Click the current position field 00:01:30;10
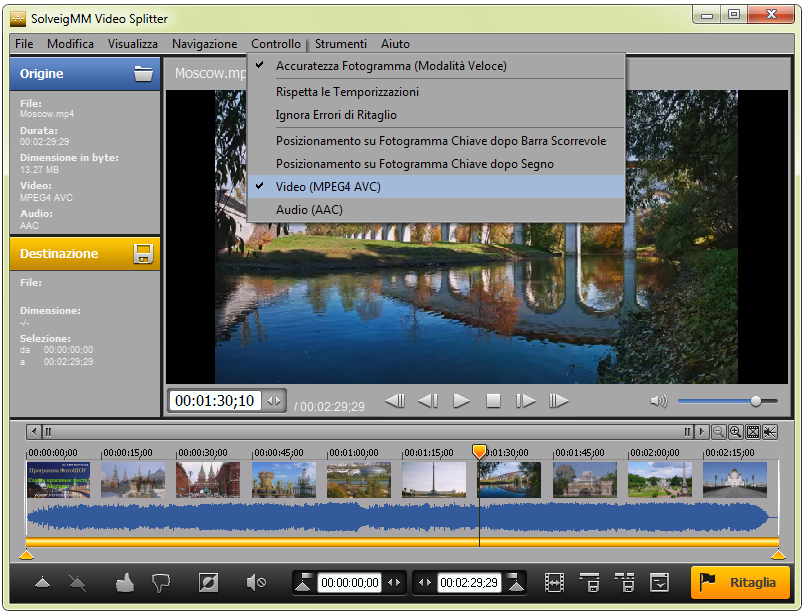The height and width of the screenshot is (615, 805). pos(215,401)
